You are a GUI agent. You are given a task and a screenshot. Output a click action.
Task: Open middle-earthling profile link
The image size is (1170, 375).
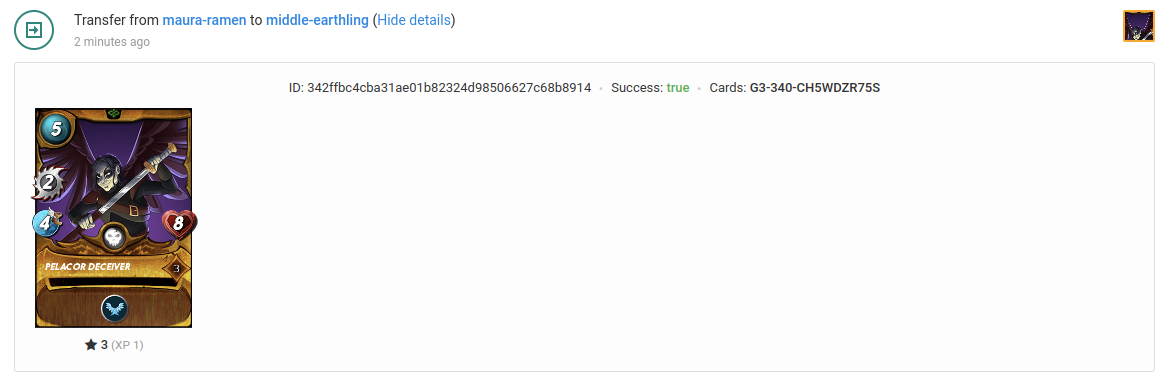317,20
